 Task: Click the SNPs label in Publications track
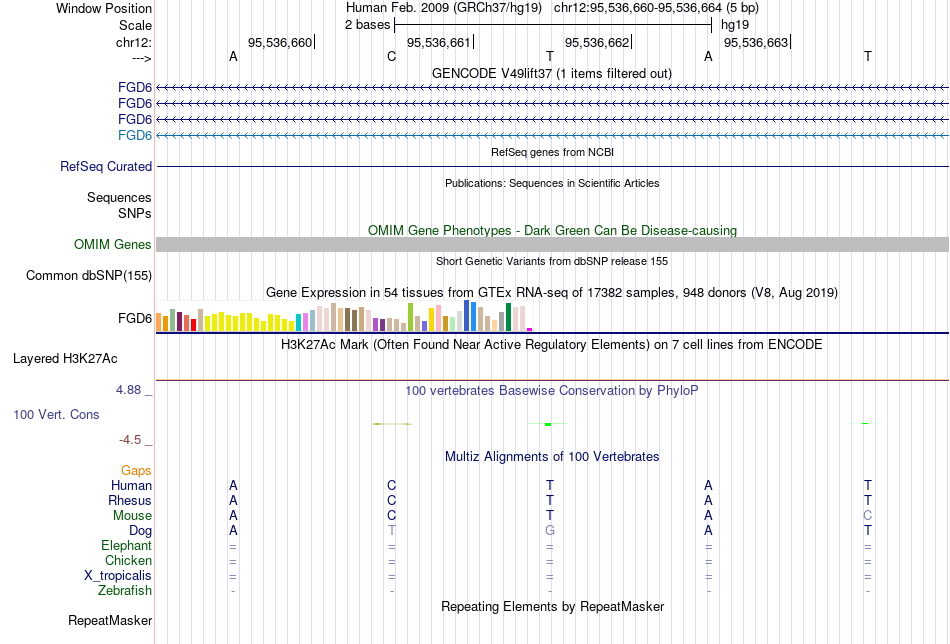(135, 213)
